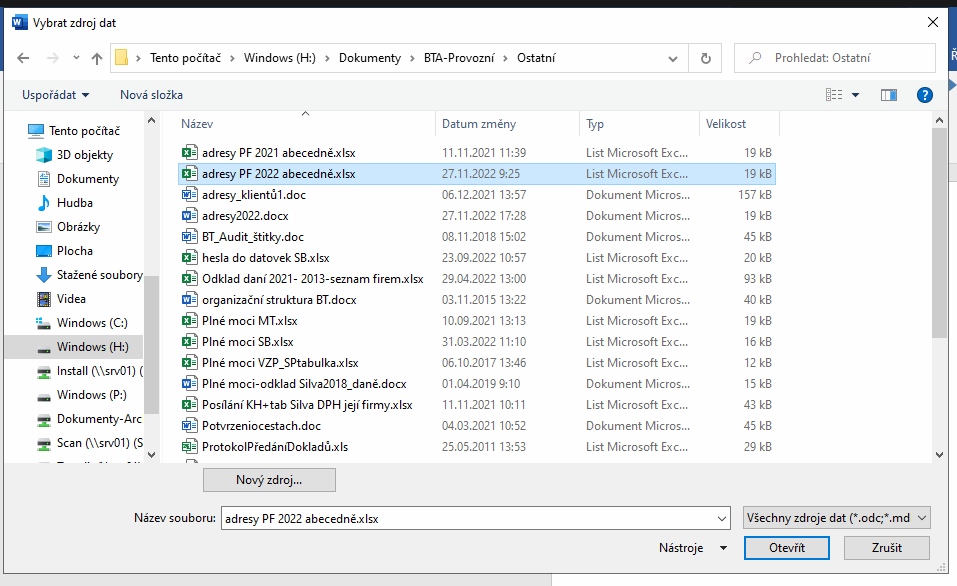Click the file list vertical scrollbar
The image size is (957, 586).
click(938, 240)
